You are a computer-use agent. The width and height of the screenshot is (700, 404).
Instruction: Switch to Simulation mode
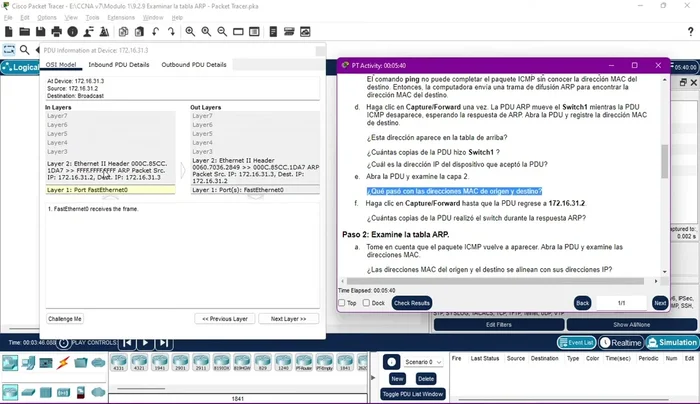(x=672, y=342)
